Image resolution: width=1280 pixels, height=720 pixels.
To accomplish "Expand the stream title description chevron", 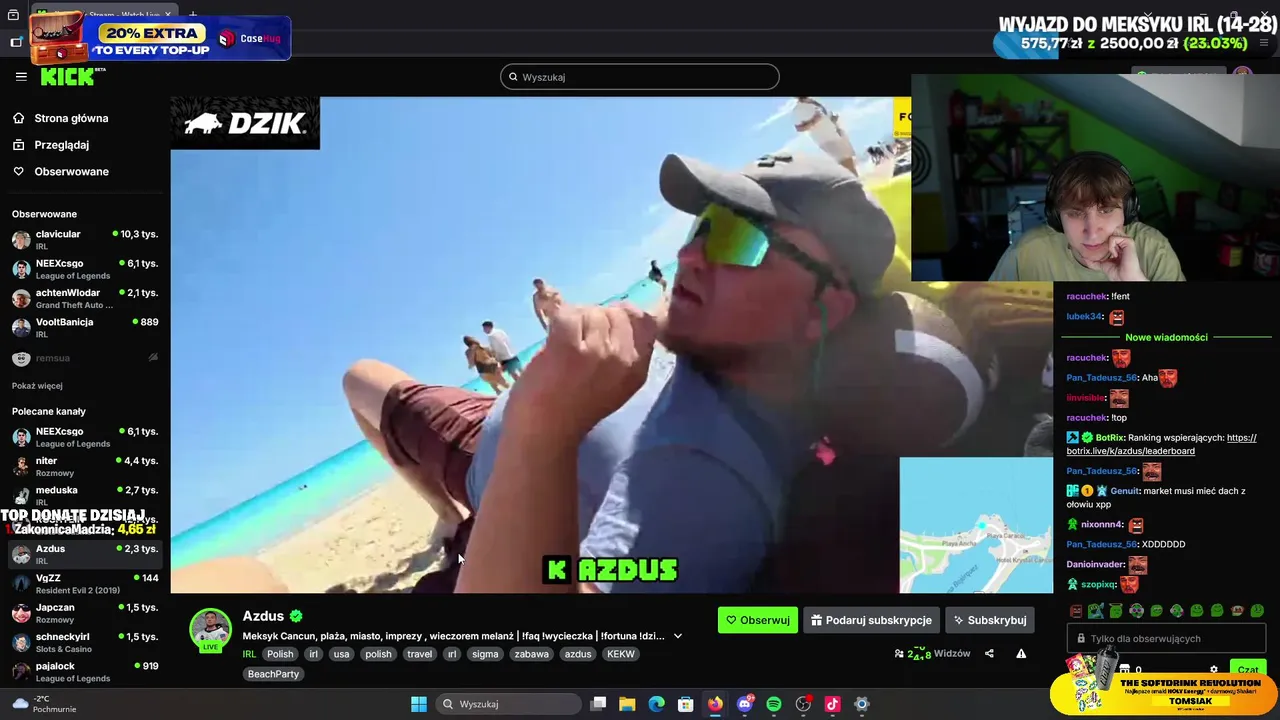I will point(678,636).
